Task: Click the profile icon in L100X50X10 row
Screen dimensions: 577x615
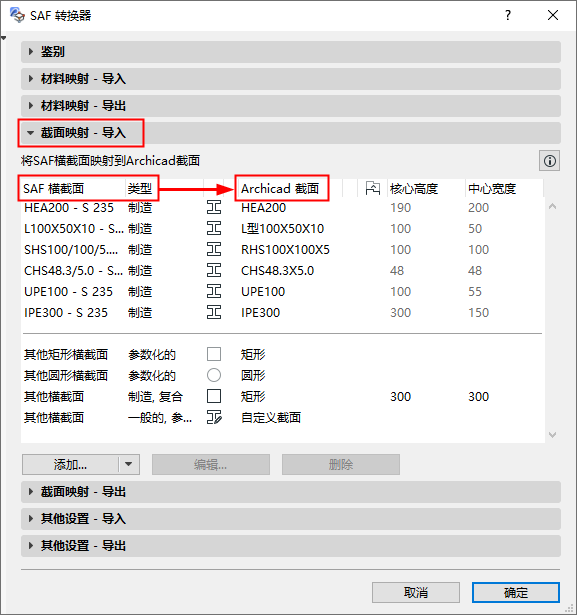Action: [x=214, y=229]
